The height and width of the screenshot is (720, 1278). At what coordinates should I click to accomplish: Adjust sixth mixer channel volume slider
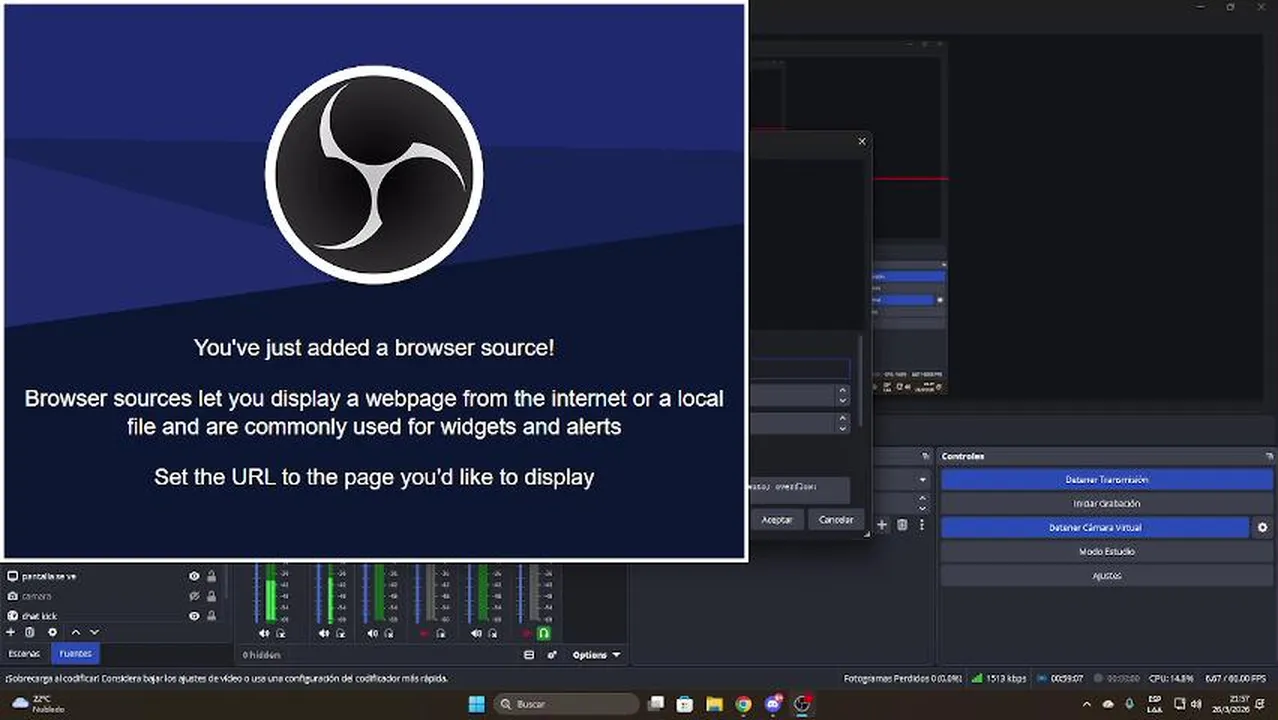(x=519, y=593)
